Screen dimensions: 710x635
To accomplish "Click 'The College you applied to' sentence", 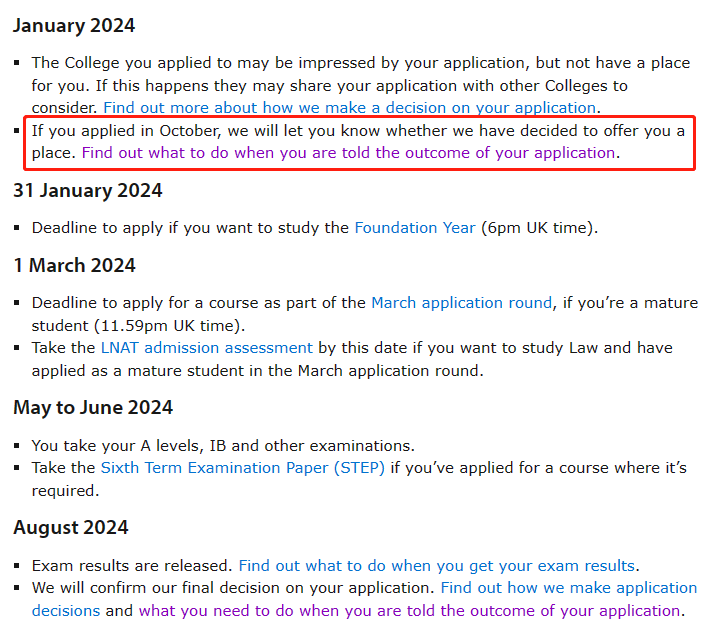I will 361,85.
